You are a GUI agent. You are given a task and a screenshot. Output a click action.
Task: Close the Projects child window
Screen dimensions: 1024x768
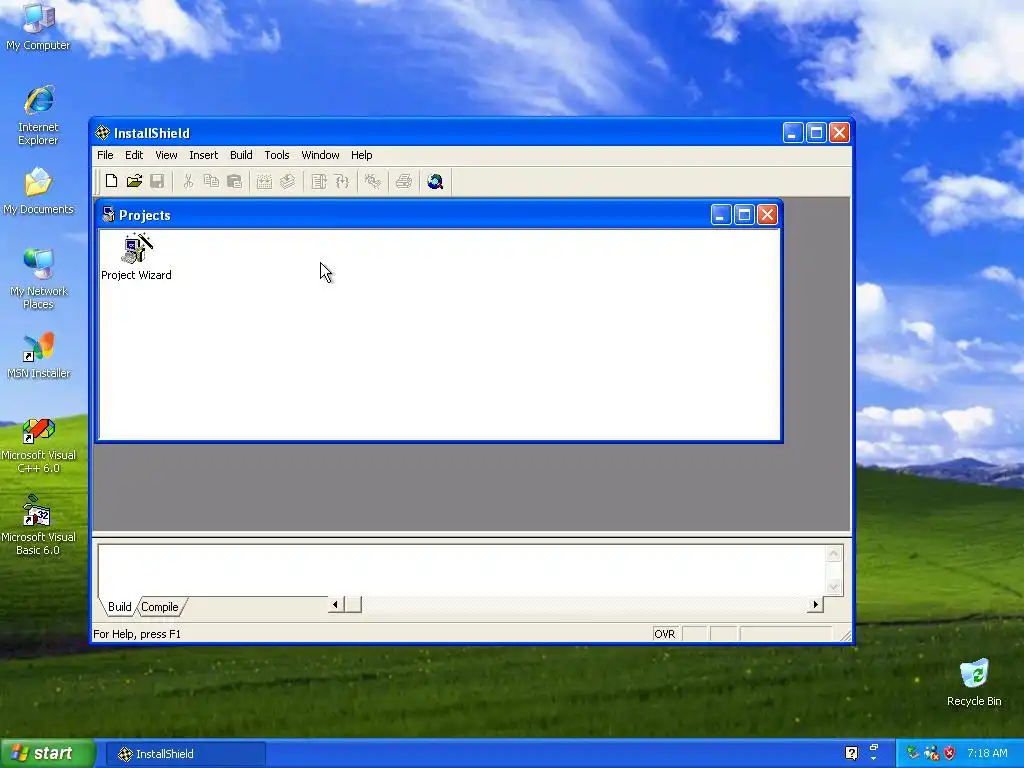tap(767, 215)
